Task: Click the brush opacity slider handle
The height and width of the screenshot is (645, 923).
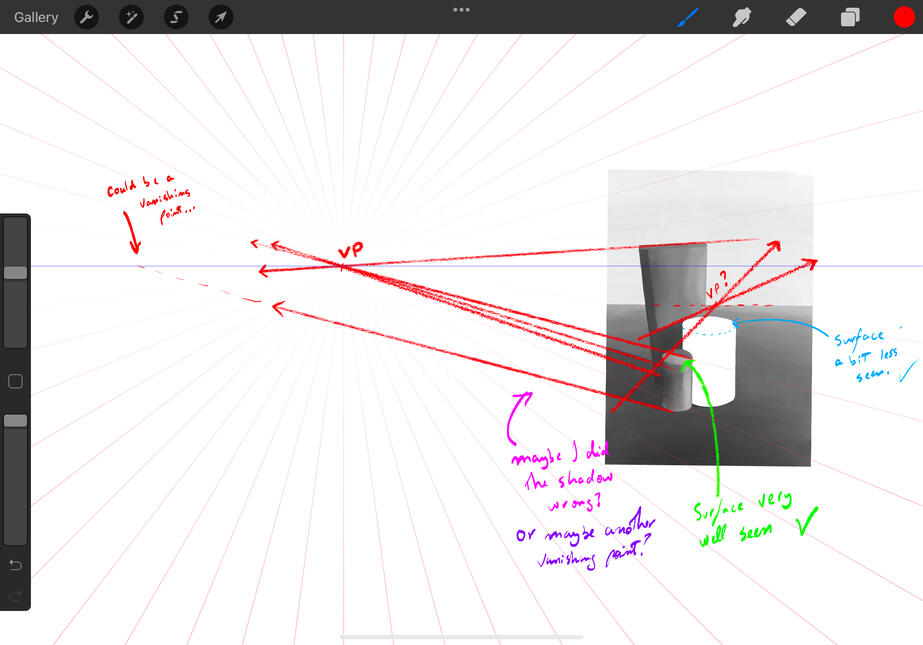Action: pyautogui.click(x=16, y=421)
